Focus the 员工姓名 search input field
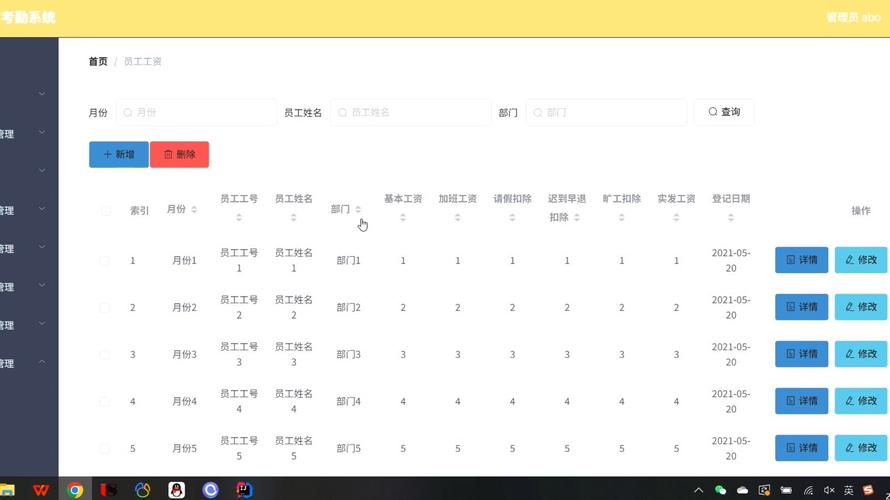The image size is (890, 500). (x=410, y=112)
